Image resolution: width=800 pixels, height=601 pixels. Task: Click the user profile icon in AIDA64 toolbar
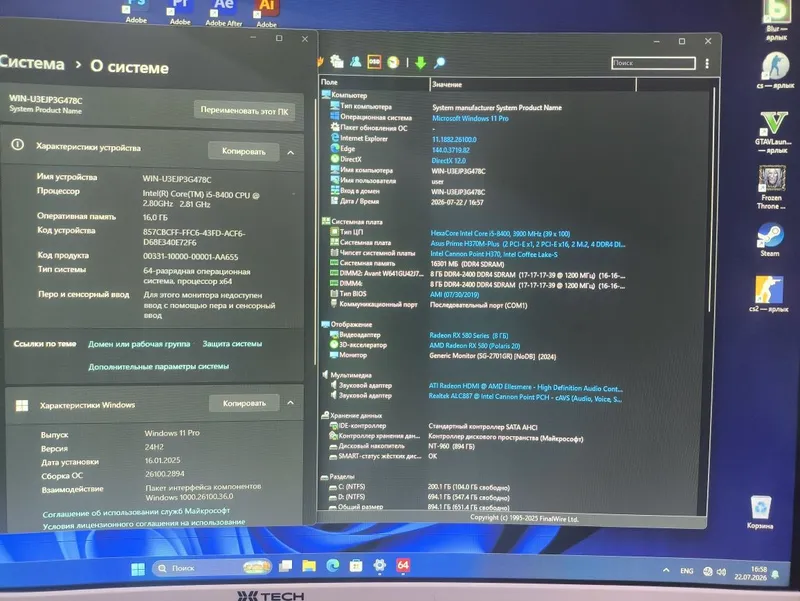(356, 62)
